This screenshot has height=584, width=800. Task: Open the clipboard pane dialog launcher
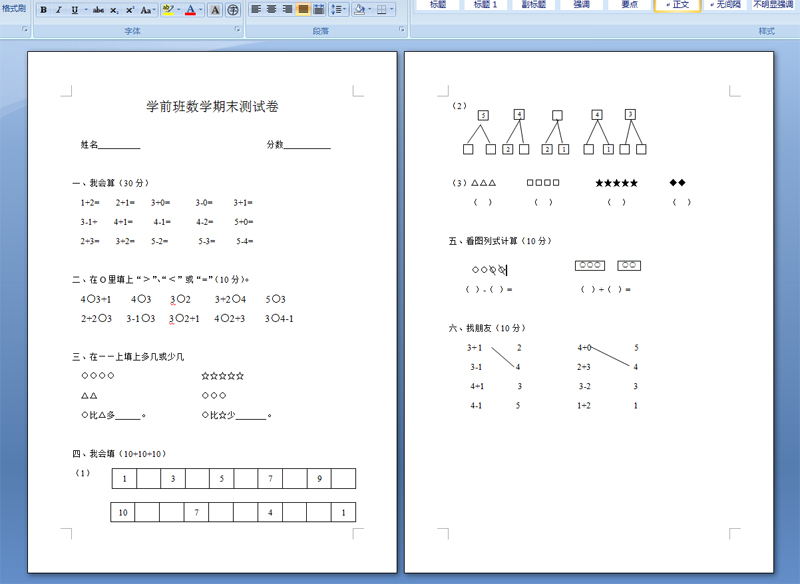24,30
